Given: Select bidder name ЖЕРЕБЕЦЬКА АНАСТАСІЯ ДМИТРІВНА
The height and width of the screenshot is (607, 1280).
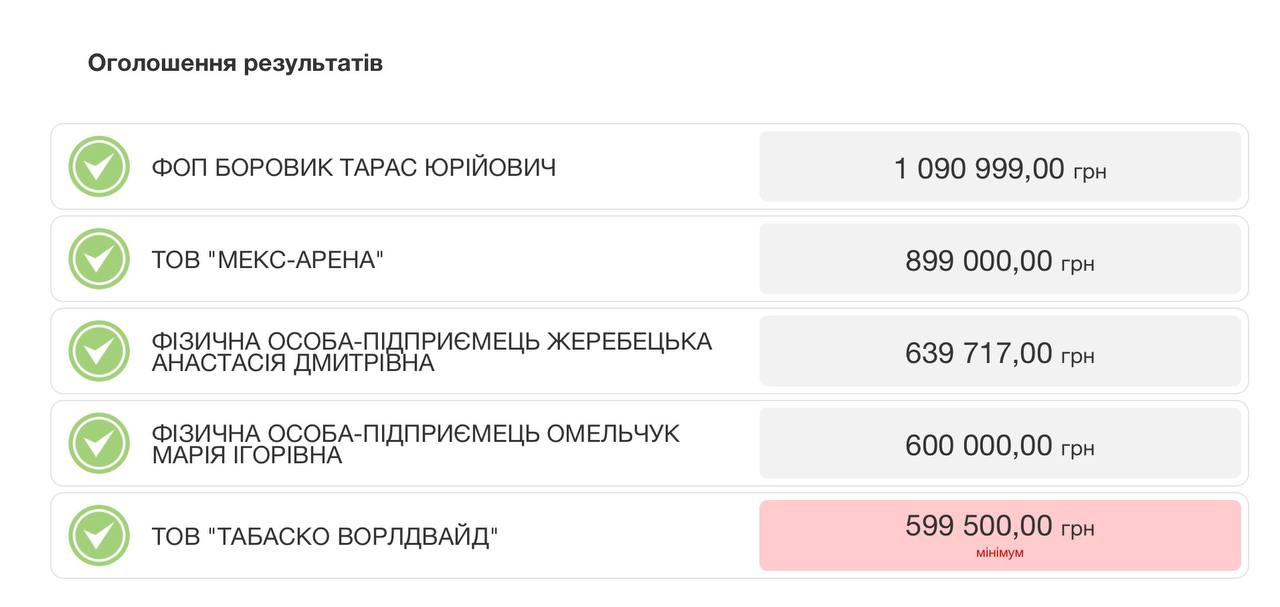Looking at the screenshot, I should (x=431, y=352).
